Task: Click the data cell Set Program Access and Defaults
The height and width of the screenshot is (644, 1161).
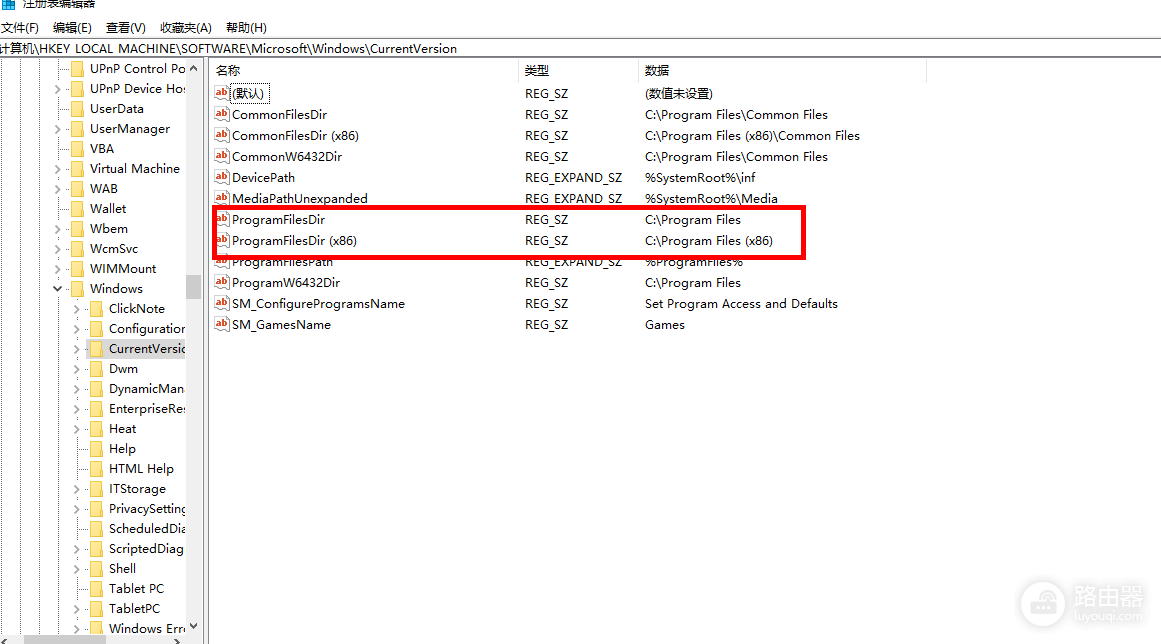Action: point(741,303)
